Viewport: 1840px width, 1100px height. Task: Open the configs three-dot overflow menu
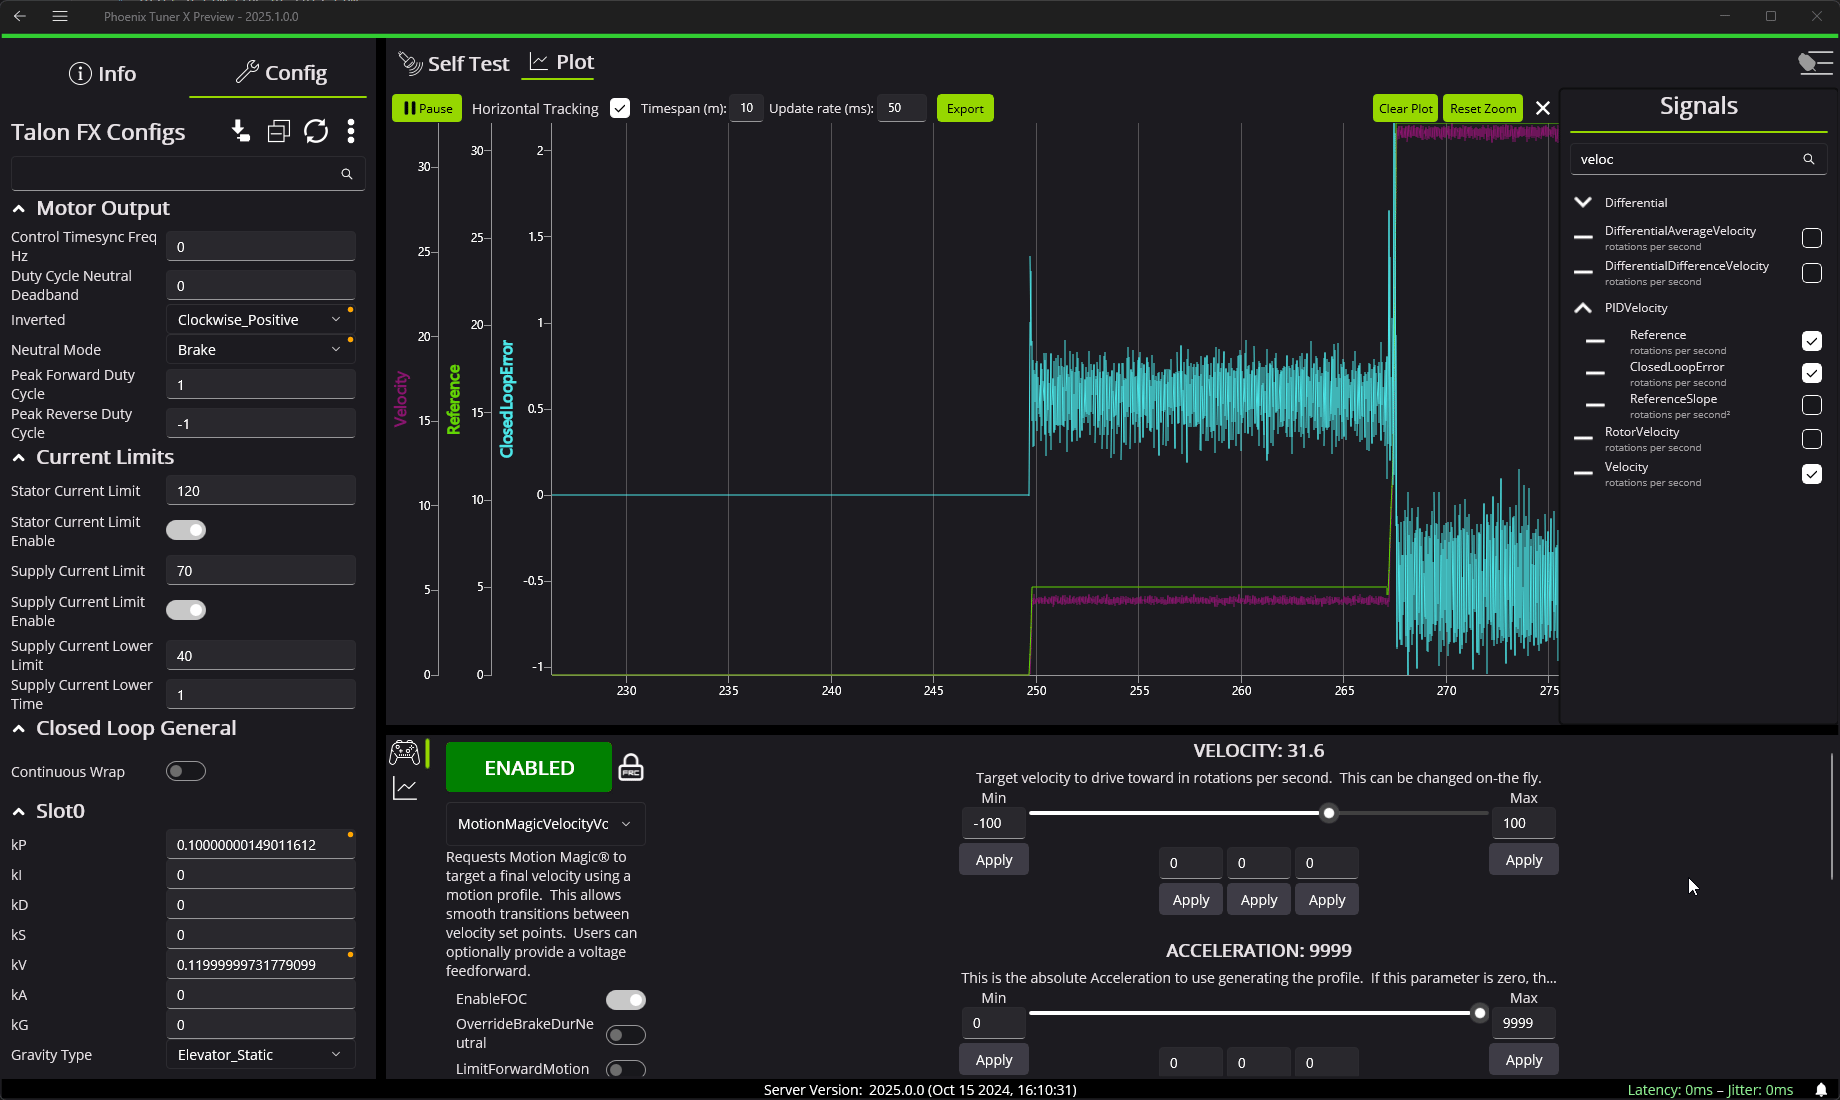350,131
